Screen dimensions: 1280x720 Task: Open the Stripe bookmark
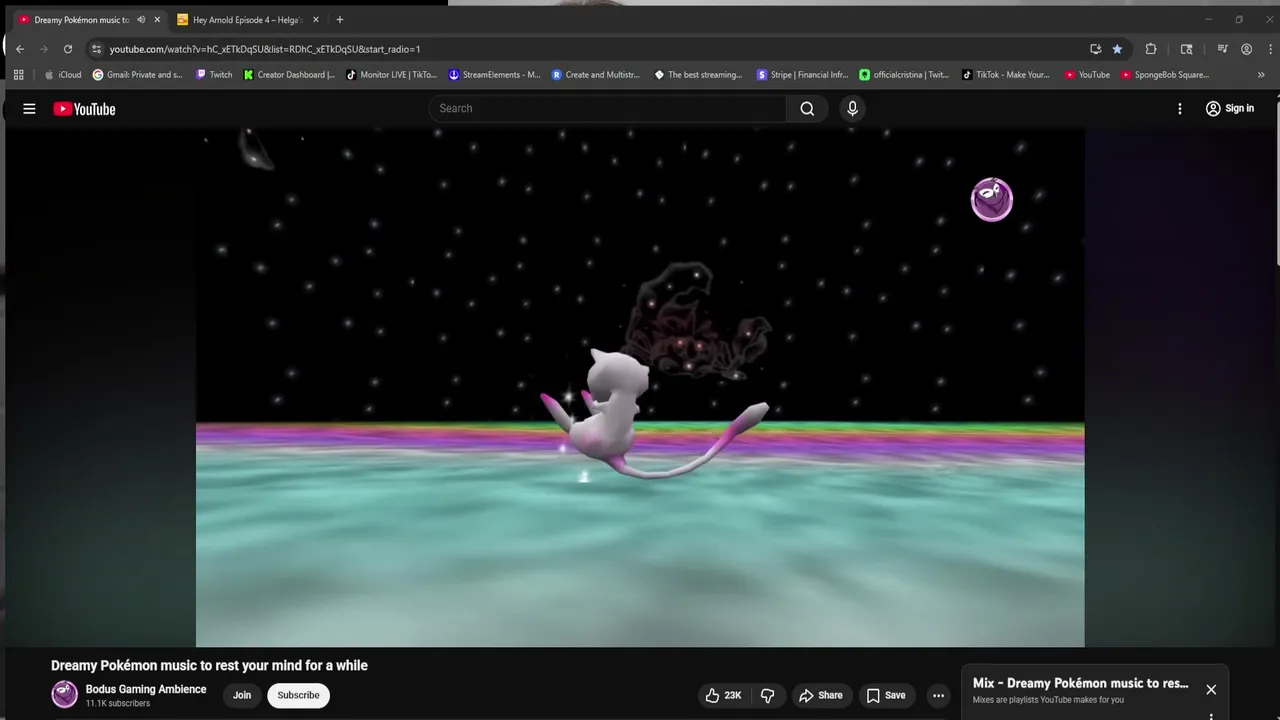pyautogui.click(x=803, y=75)
